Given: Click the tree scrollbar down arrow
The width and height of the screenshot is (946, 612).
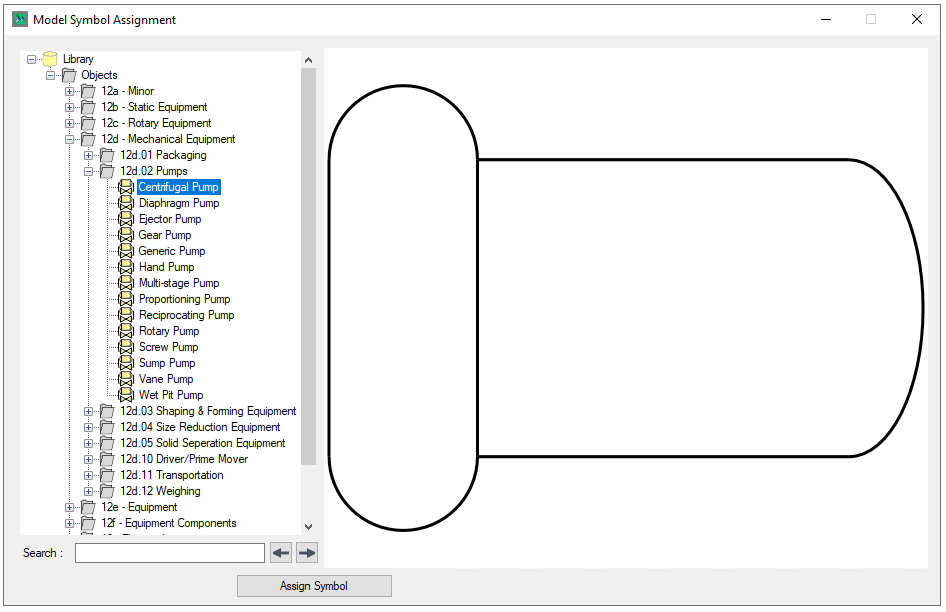Looking at the screenshot, I should pyautogui.click(x=308, y=526).
